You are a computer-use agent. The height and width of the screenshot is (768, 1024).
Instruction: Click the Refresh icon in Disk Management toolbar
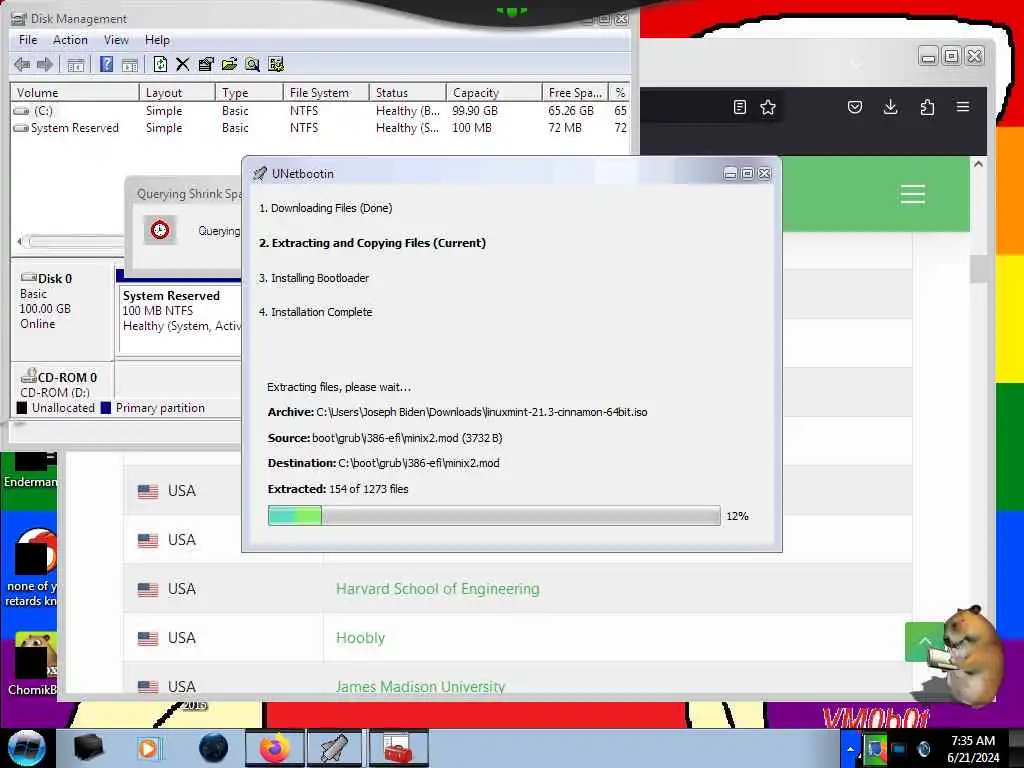(x=160, y=64)
